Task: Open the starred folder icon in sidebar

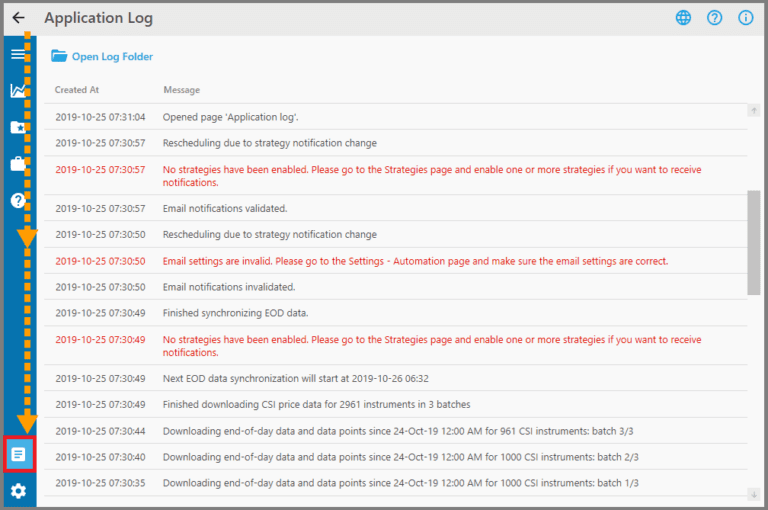Action: click(x=18, y=127)
